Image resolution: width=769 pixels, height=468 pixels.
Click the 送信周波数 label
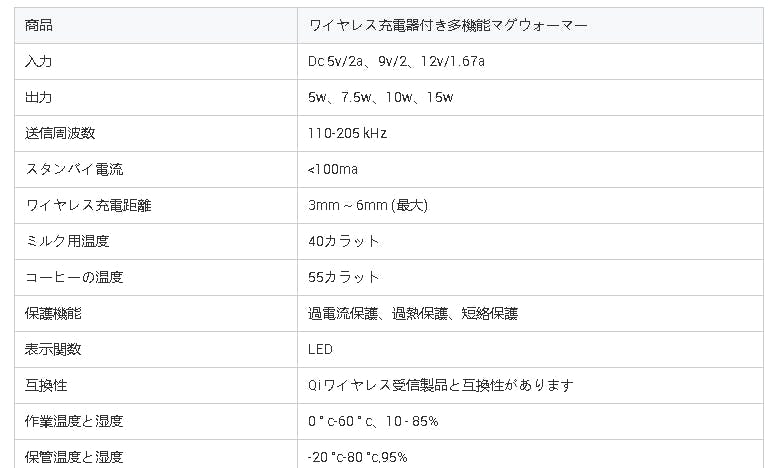[60, 133]
